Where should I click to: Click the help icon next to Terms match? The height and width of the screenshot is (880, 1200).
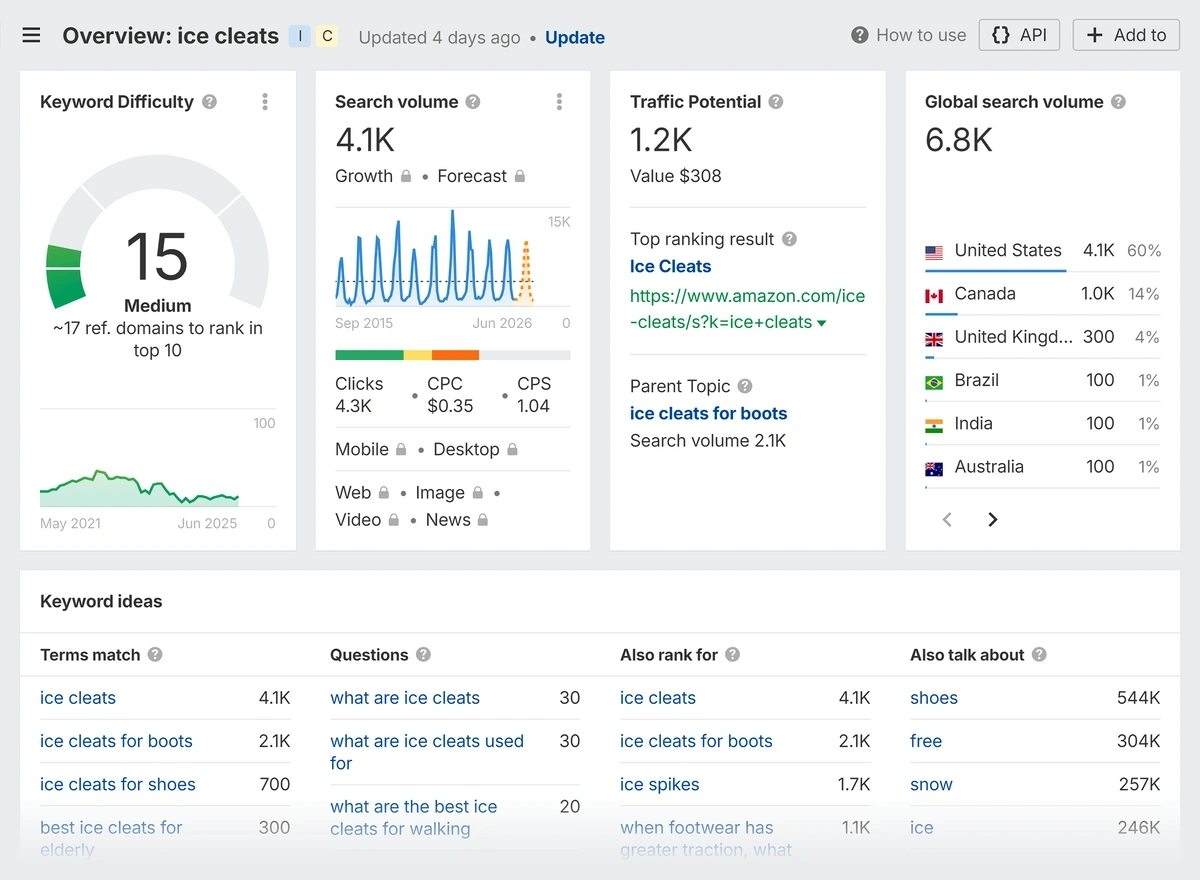155,655
